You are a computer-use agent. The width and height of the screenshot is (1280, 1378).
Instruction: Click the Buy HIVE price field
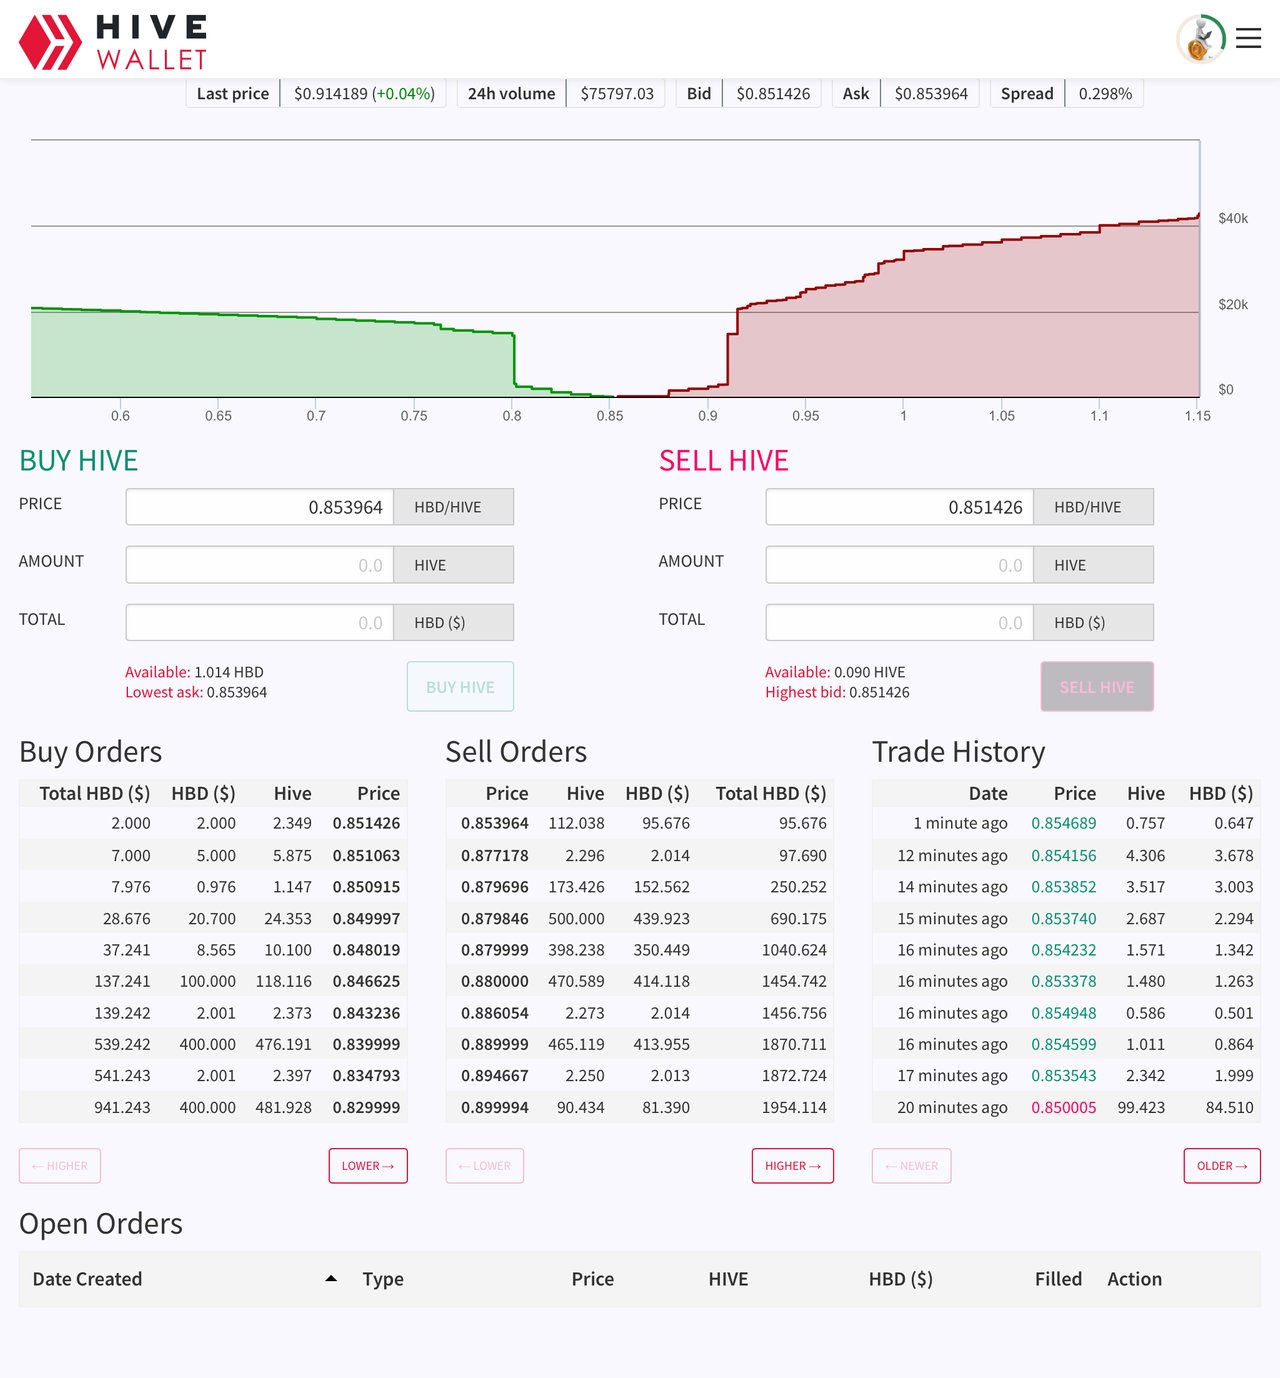point(260,507)
